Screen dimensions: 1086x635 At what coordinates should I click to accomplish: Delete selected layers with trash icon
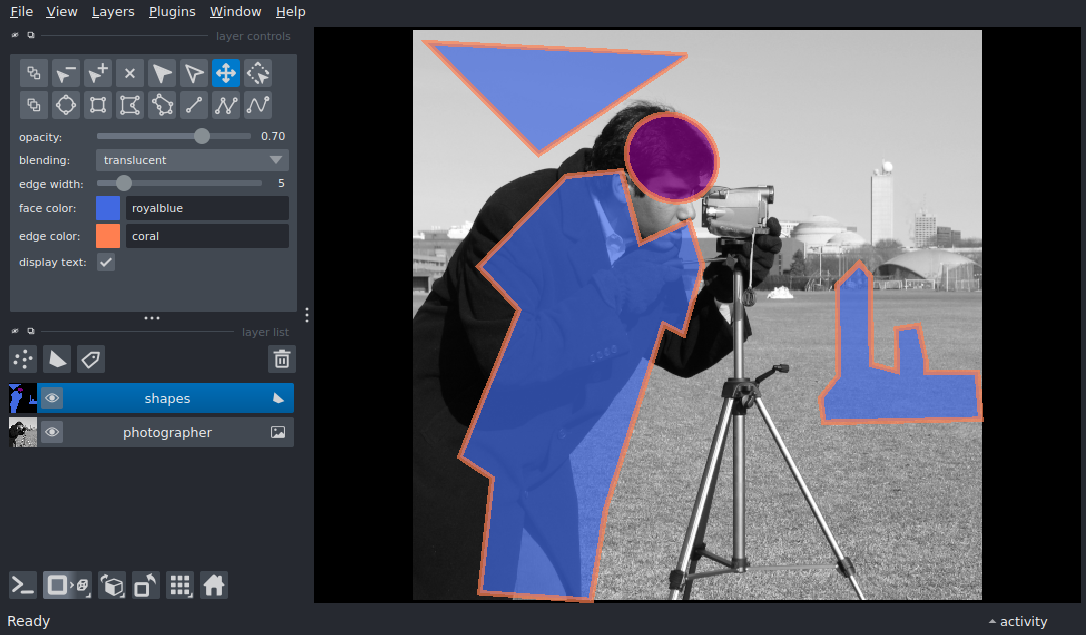(x=282, y=359)
